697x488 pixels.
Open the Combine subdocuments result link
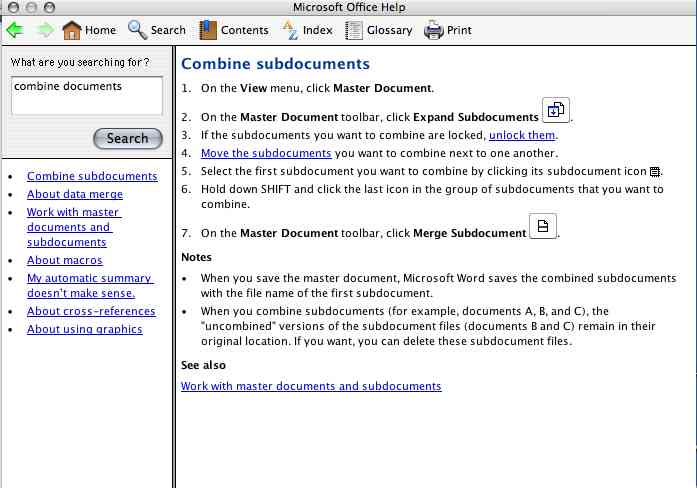[92, 176]
